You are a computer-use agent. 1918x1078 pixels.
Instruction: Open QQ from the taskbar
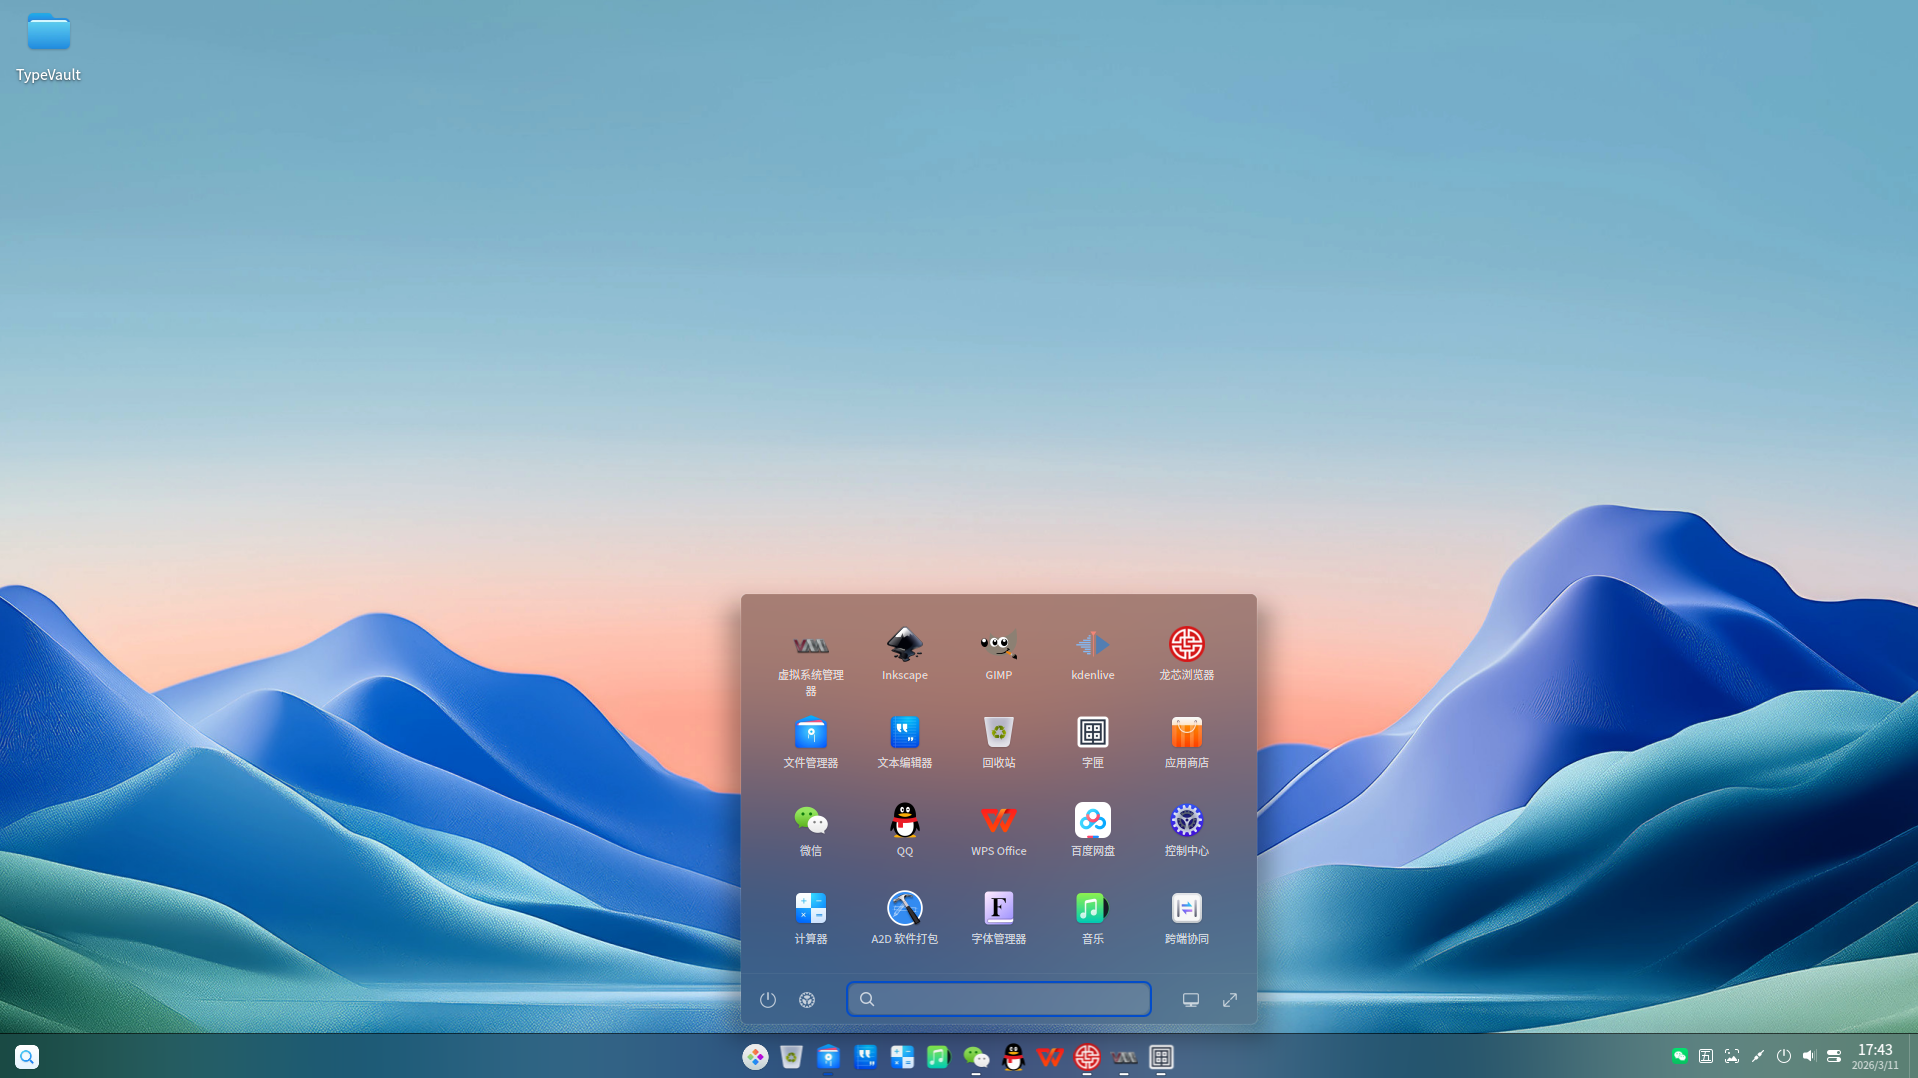[1013, 1056]
